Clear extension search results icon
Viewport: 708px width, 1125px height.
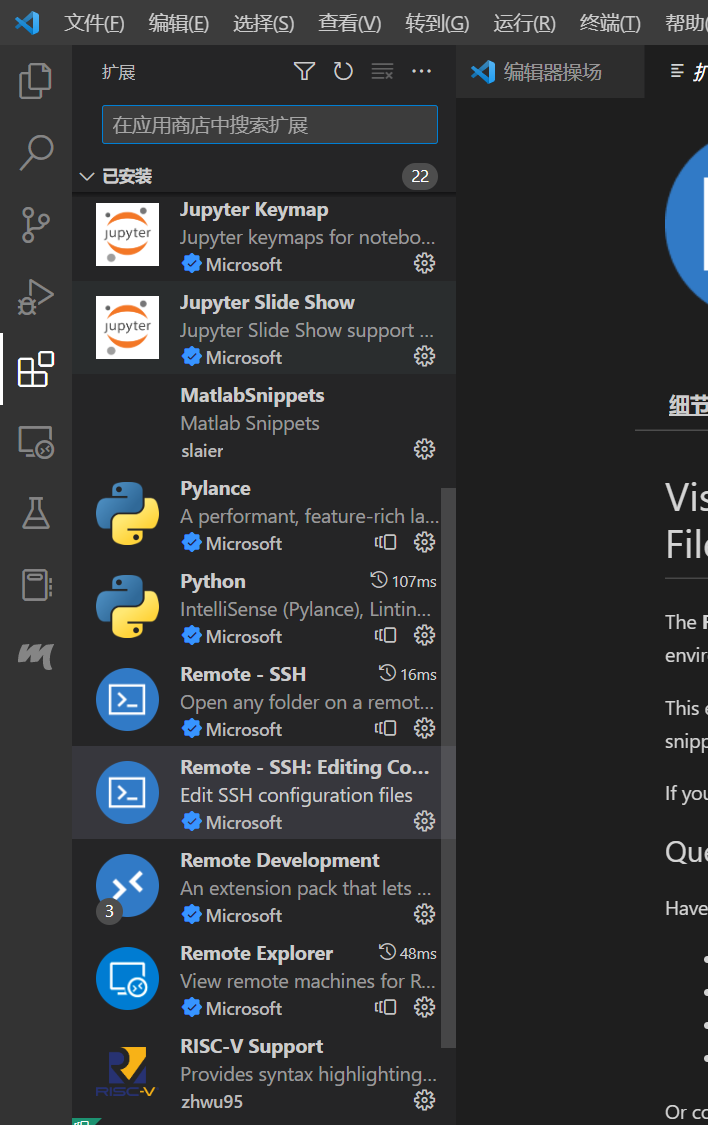click(382, 71)
